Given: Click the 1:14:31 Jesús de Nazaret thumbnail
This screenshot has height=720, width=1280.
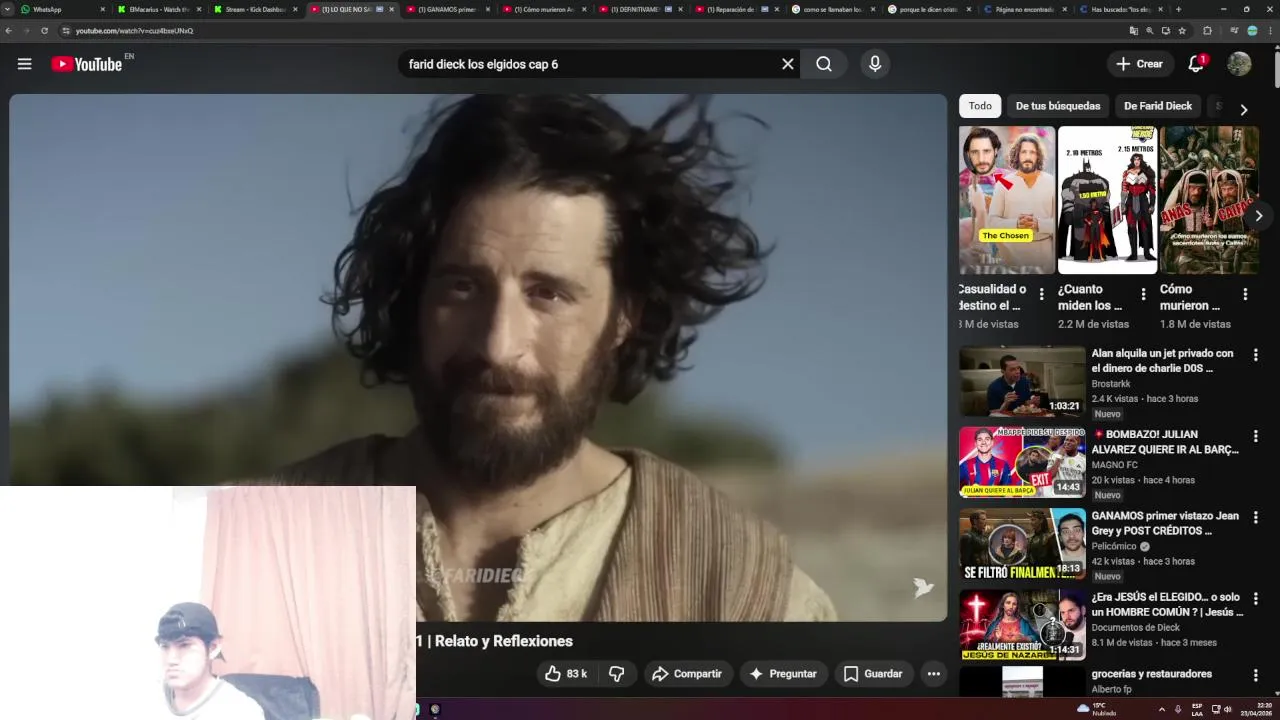Looking at the screenshot, I should point(1022,625).
